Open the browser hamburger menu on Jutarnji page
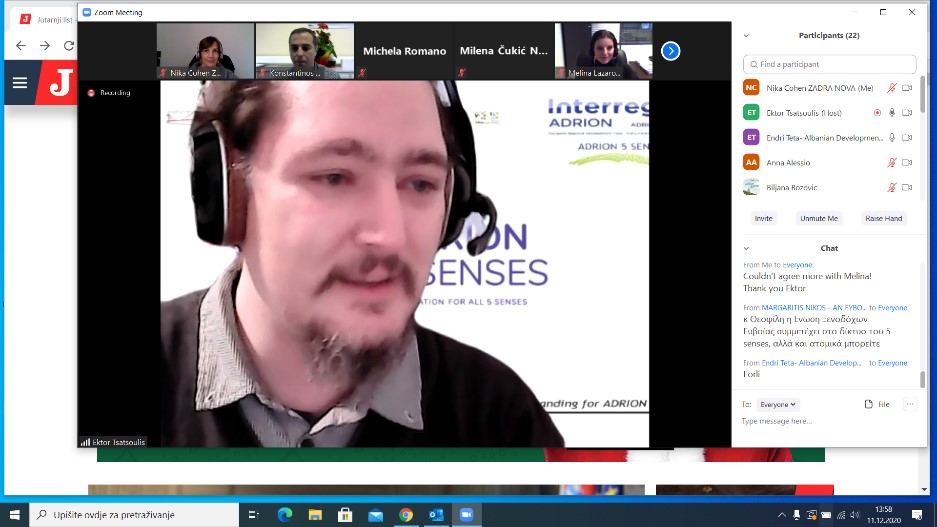Viewport: 937px width, 527px height. click(x=20, y=82)
